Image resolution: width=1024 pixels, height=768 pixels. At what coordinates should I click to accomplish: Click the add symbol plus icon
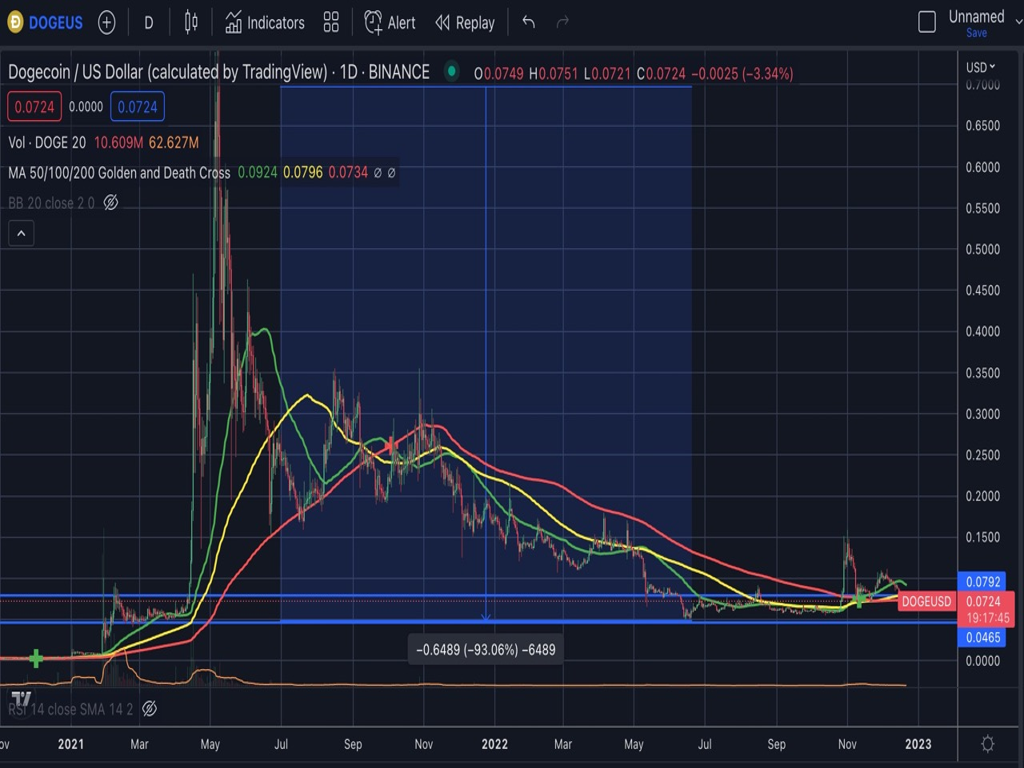[106, 22]
